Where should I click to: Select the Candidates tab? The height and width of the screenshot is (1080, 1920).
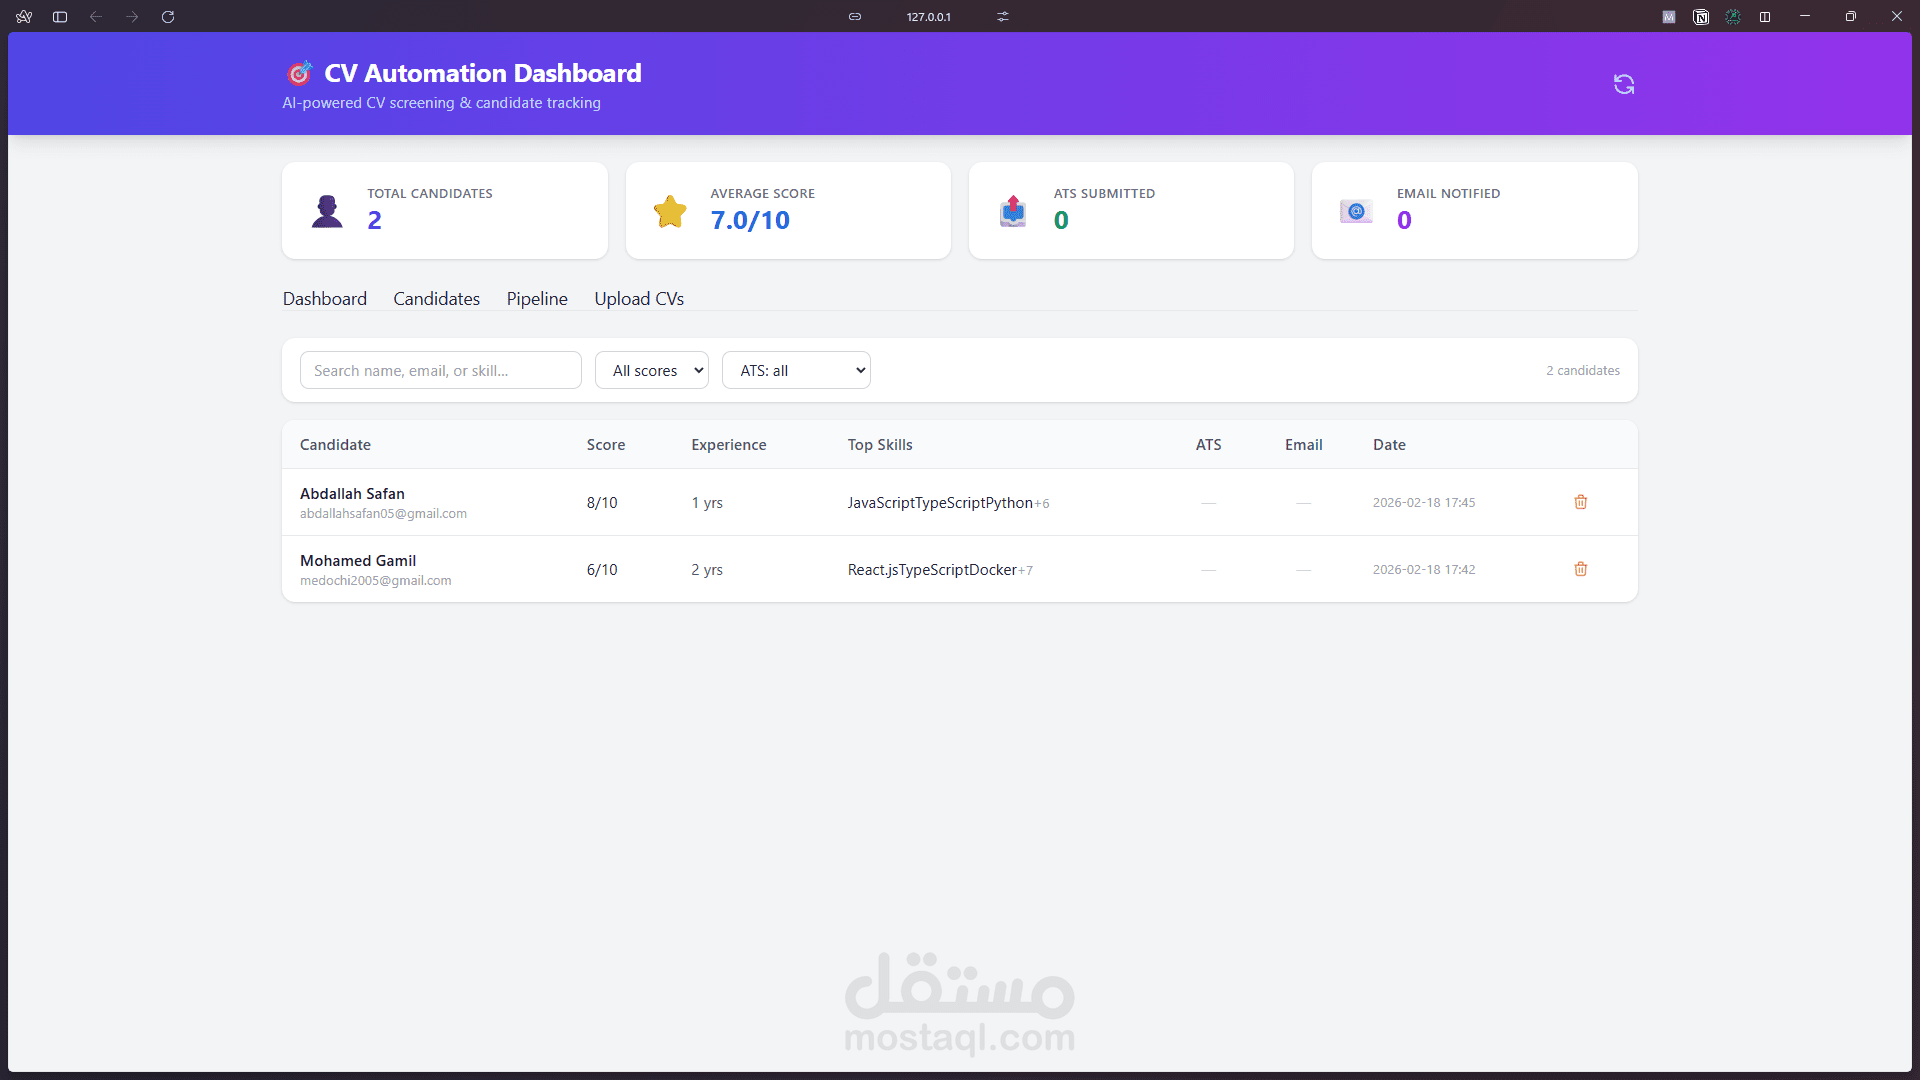[x=436, y=299]
